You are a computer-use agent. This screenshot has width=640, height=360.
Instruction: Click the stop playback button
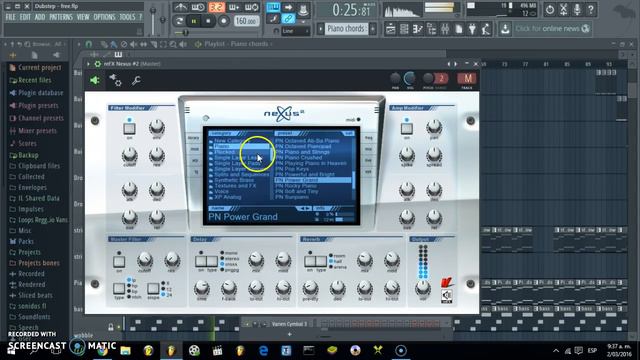pyautogui.click(x=208, y=21)
